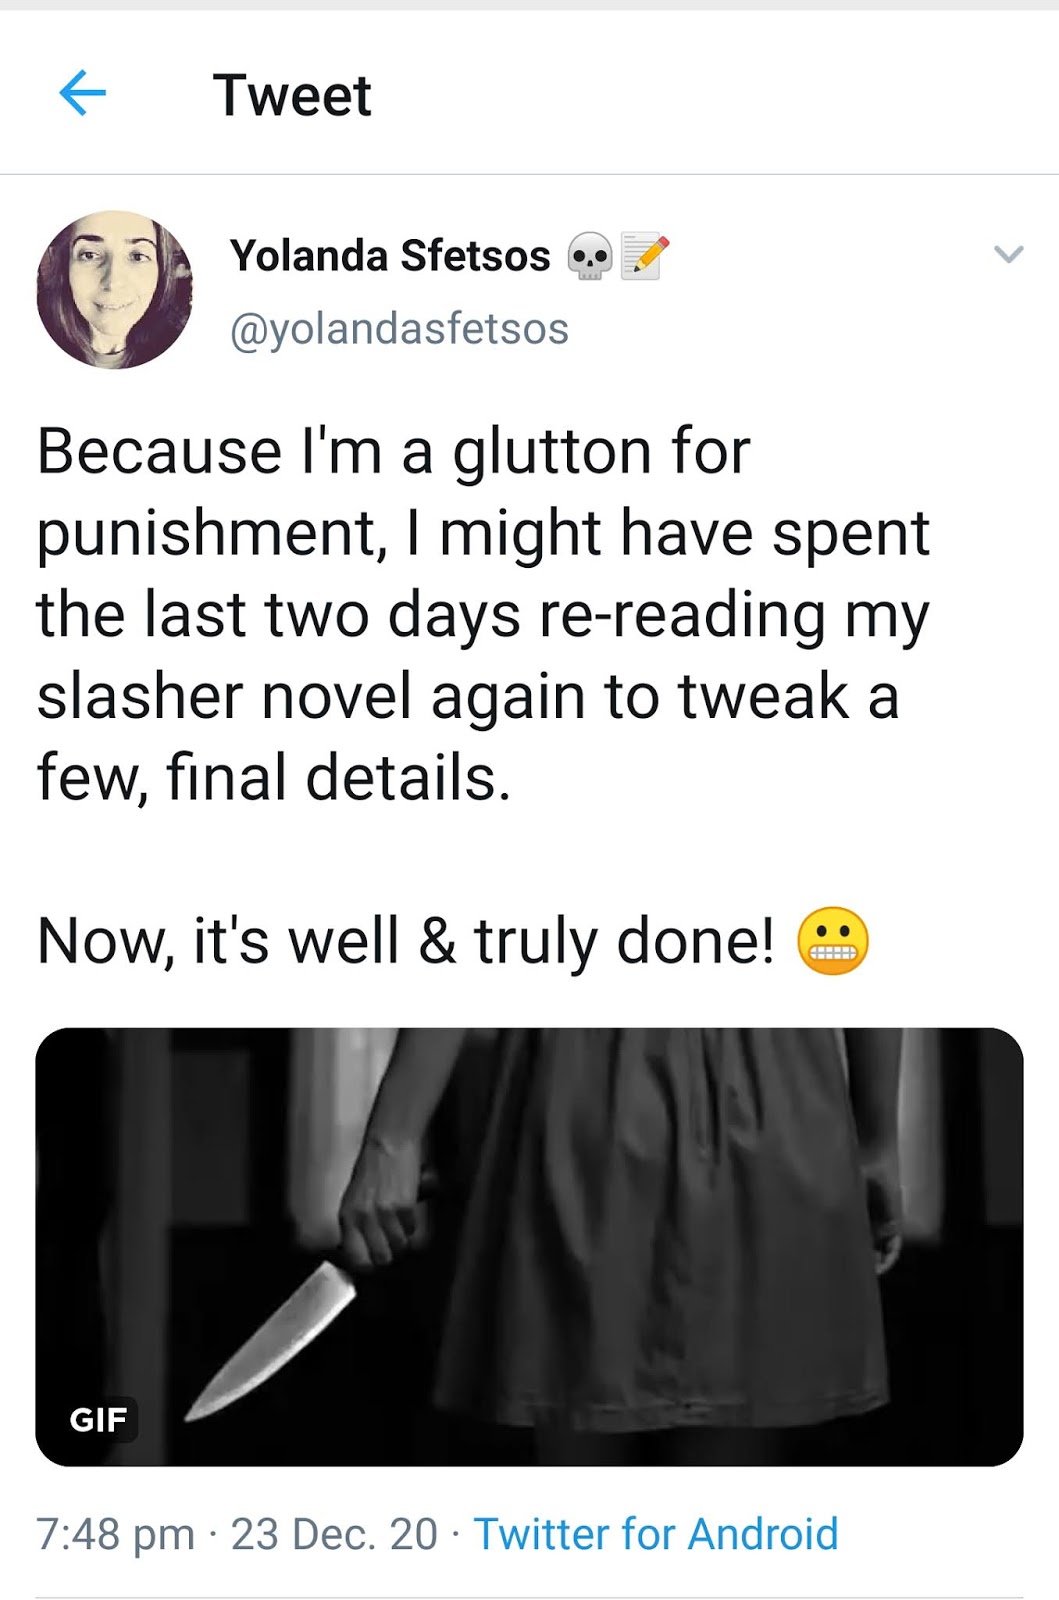Image resolution: width=1059 pixels, height=1600 pixels.
Task: Open the tweet options chevron menu
Action: pyautogui.click(x=1009, y=254)
